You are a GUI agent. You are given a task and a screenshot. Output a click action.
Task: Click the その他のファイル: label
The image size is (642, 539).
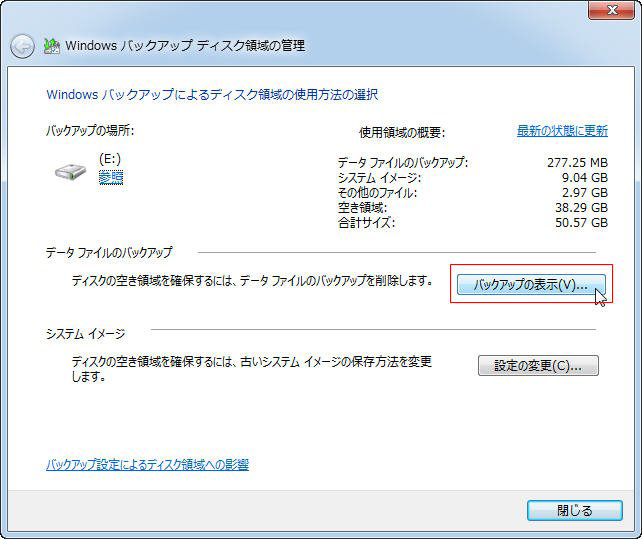click(378, 192)
